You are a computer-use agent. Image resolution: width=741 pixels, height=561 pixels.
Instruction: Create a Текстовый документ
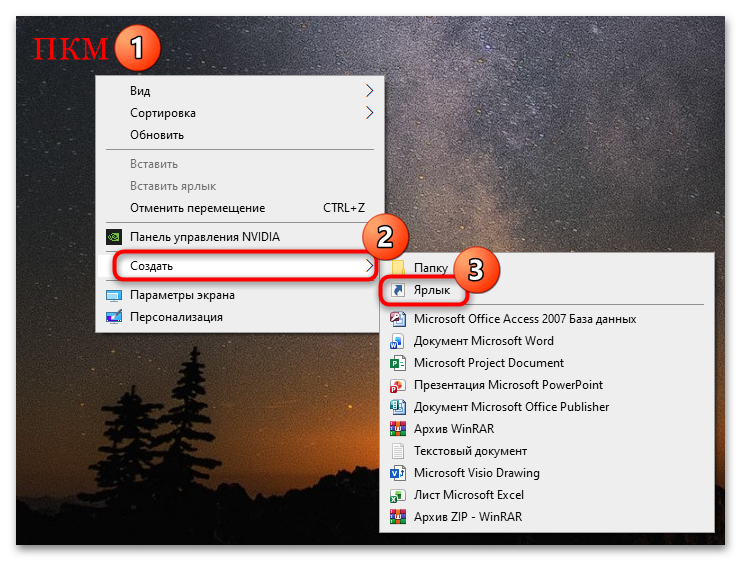tap(547, 451)
